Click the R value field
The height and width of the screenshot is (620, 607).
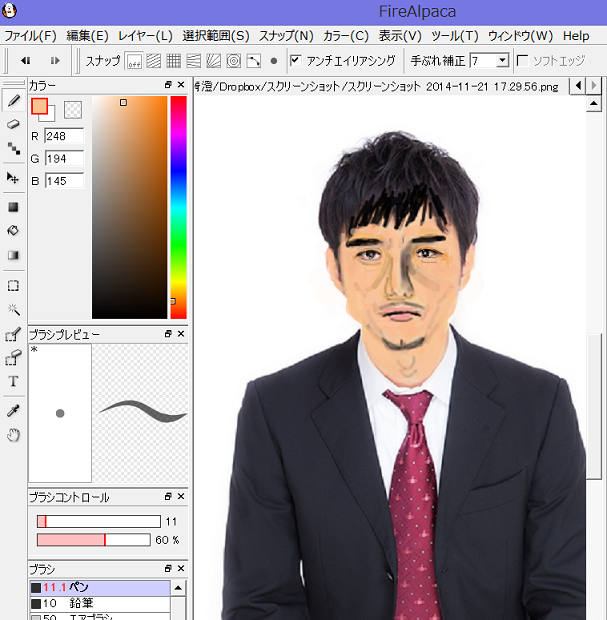pos(64,136)
